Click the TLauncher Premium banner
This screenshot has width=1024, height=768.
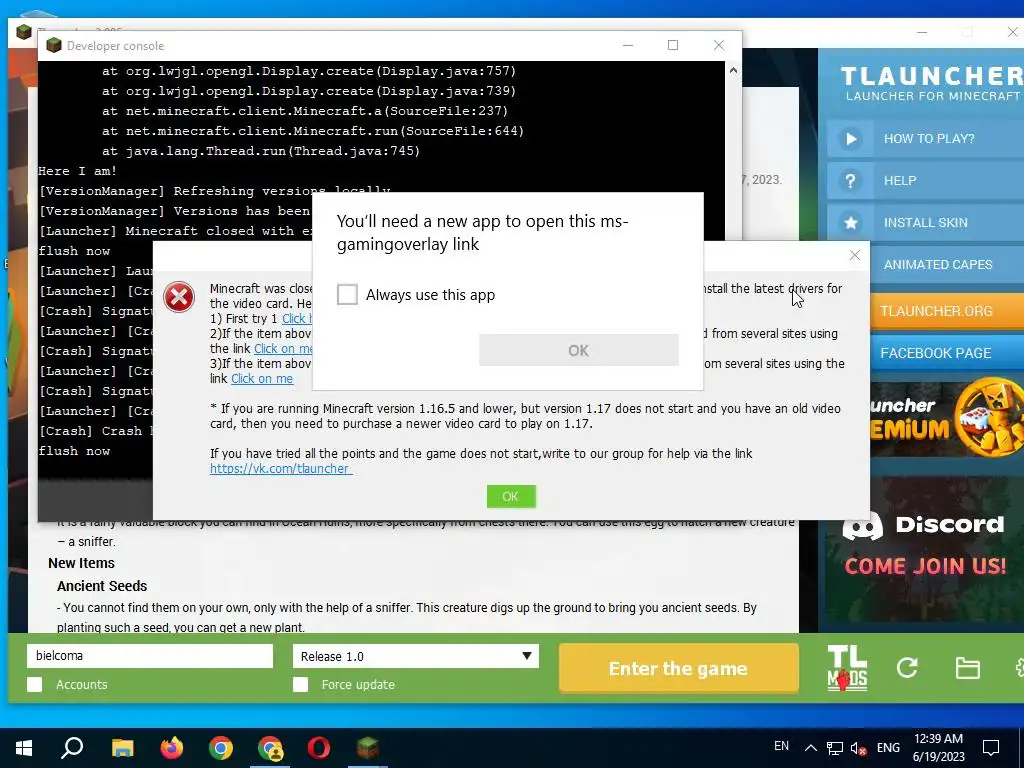point(947,420)
